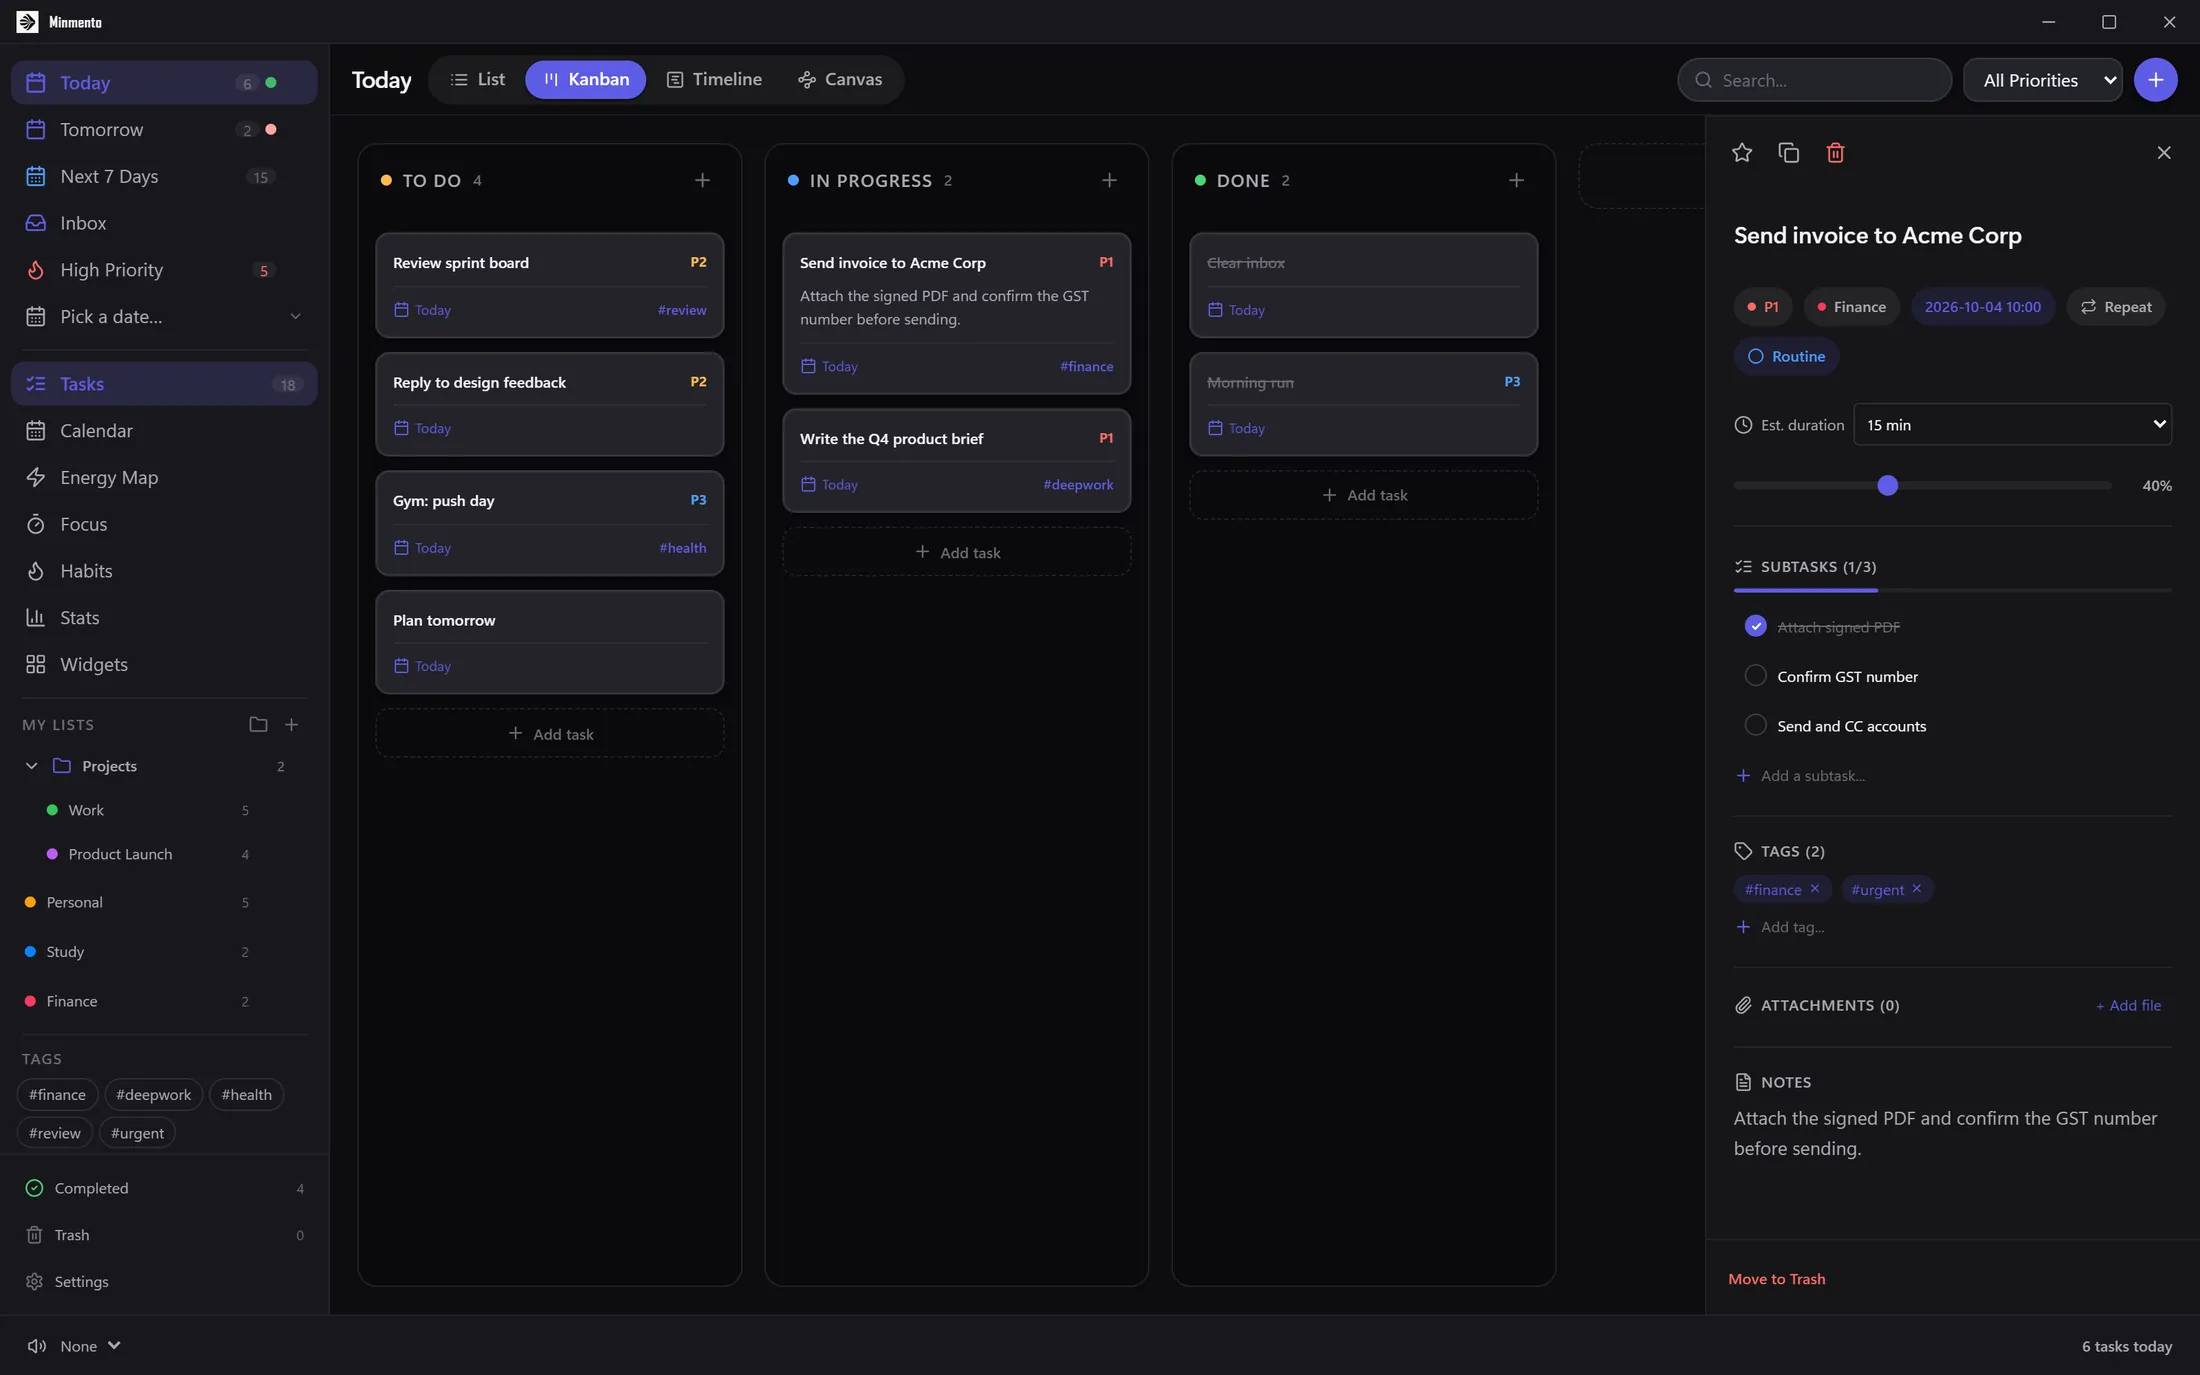Open the Stats section
This screenshot has width=2200, height=1375.
164,618
